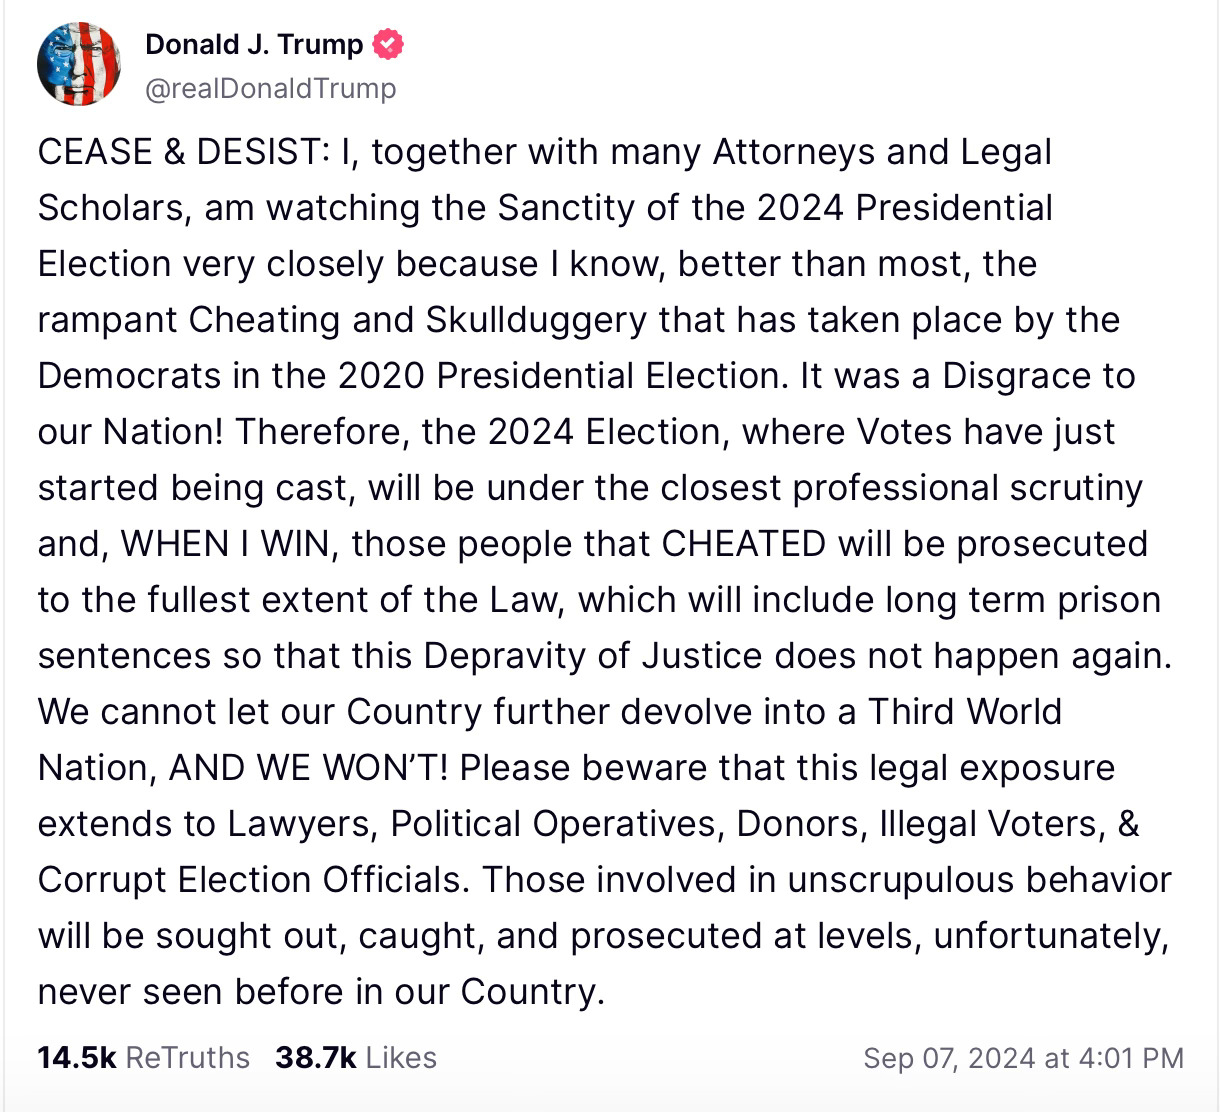Click the word ReTruths under the post

[x=188, y=1057]
